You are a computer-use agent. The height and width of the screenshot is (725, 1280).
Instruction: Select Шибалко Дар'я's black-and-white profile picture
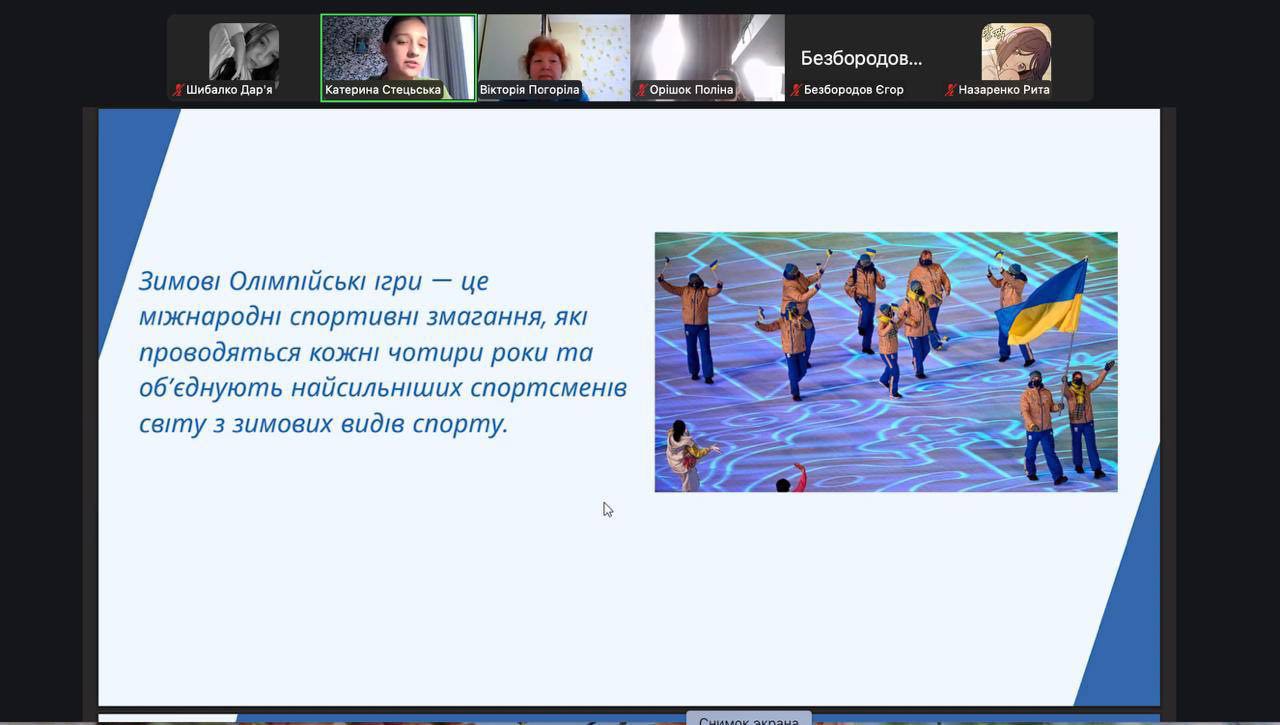click(x=243, y=50)
